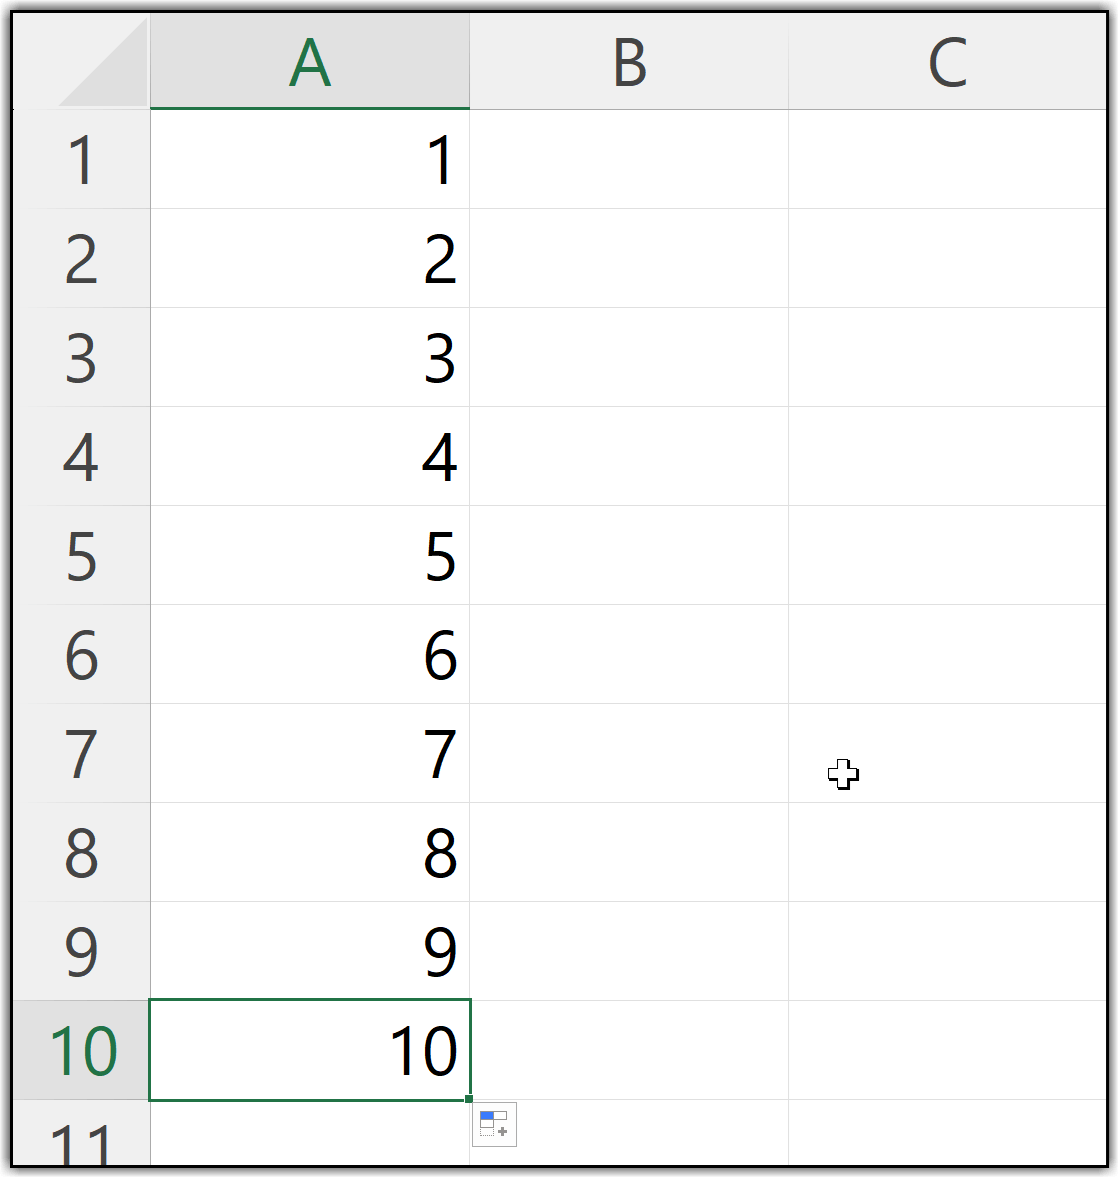
Task: Click empty cell B5
Action: [628, 556]
